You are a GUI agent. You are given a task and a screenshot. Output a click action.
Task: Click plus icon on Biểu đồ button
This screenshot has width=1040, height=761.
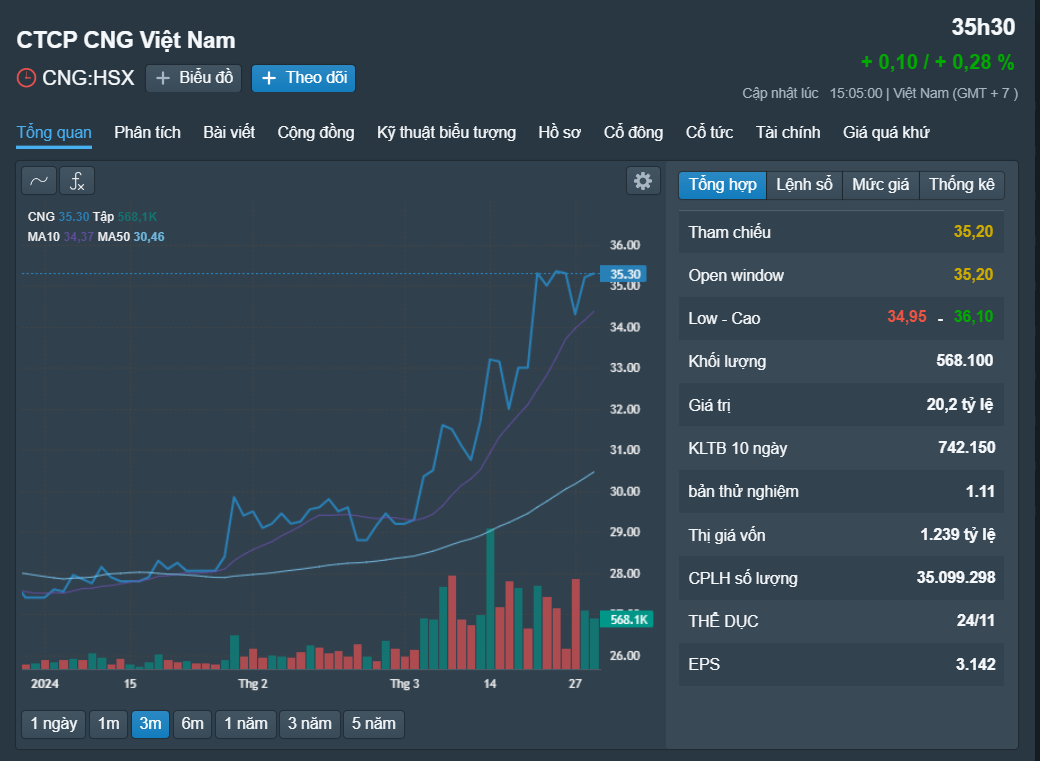pos(162,78)
